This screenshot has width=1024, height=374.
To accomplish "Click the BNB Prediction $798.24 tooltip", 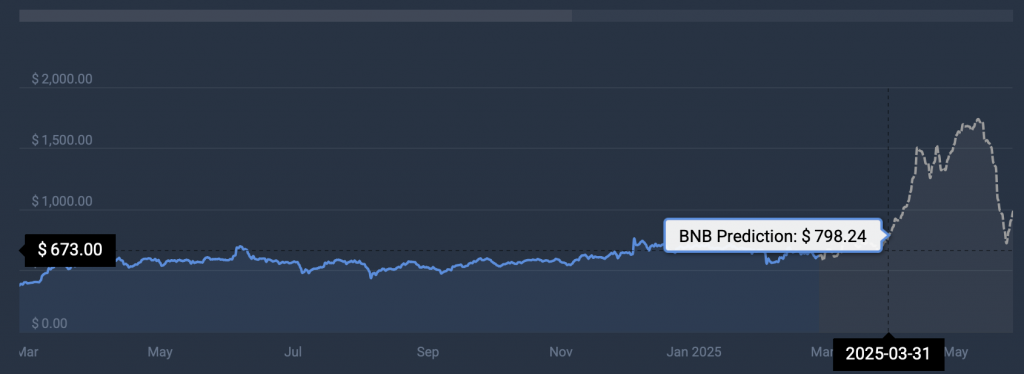I will (773, 236).
